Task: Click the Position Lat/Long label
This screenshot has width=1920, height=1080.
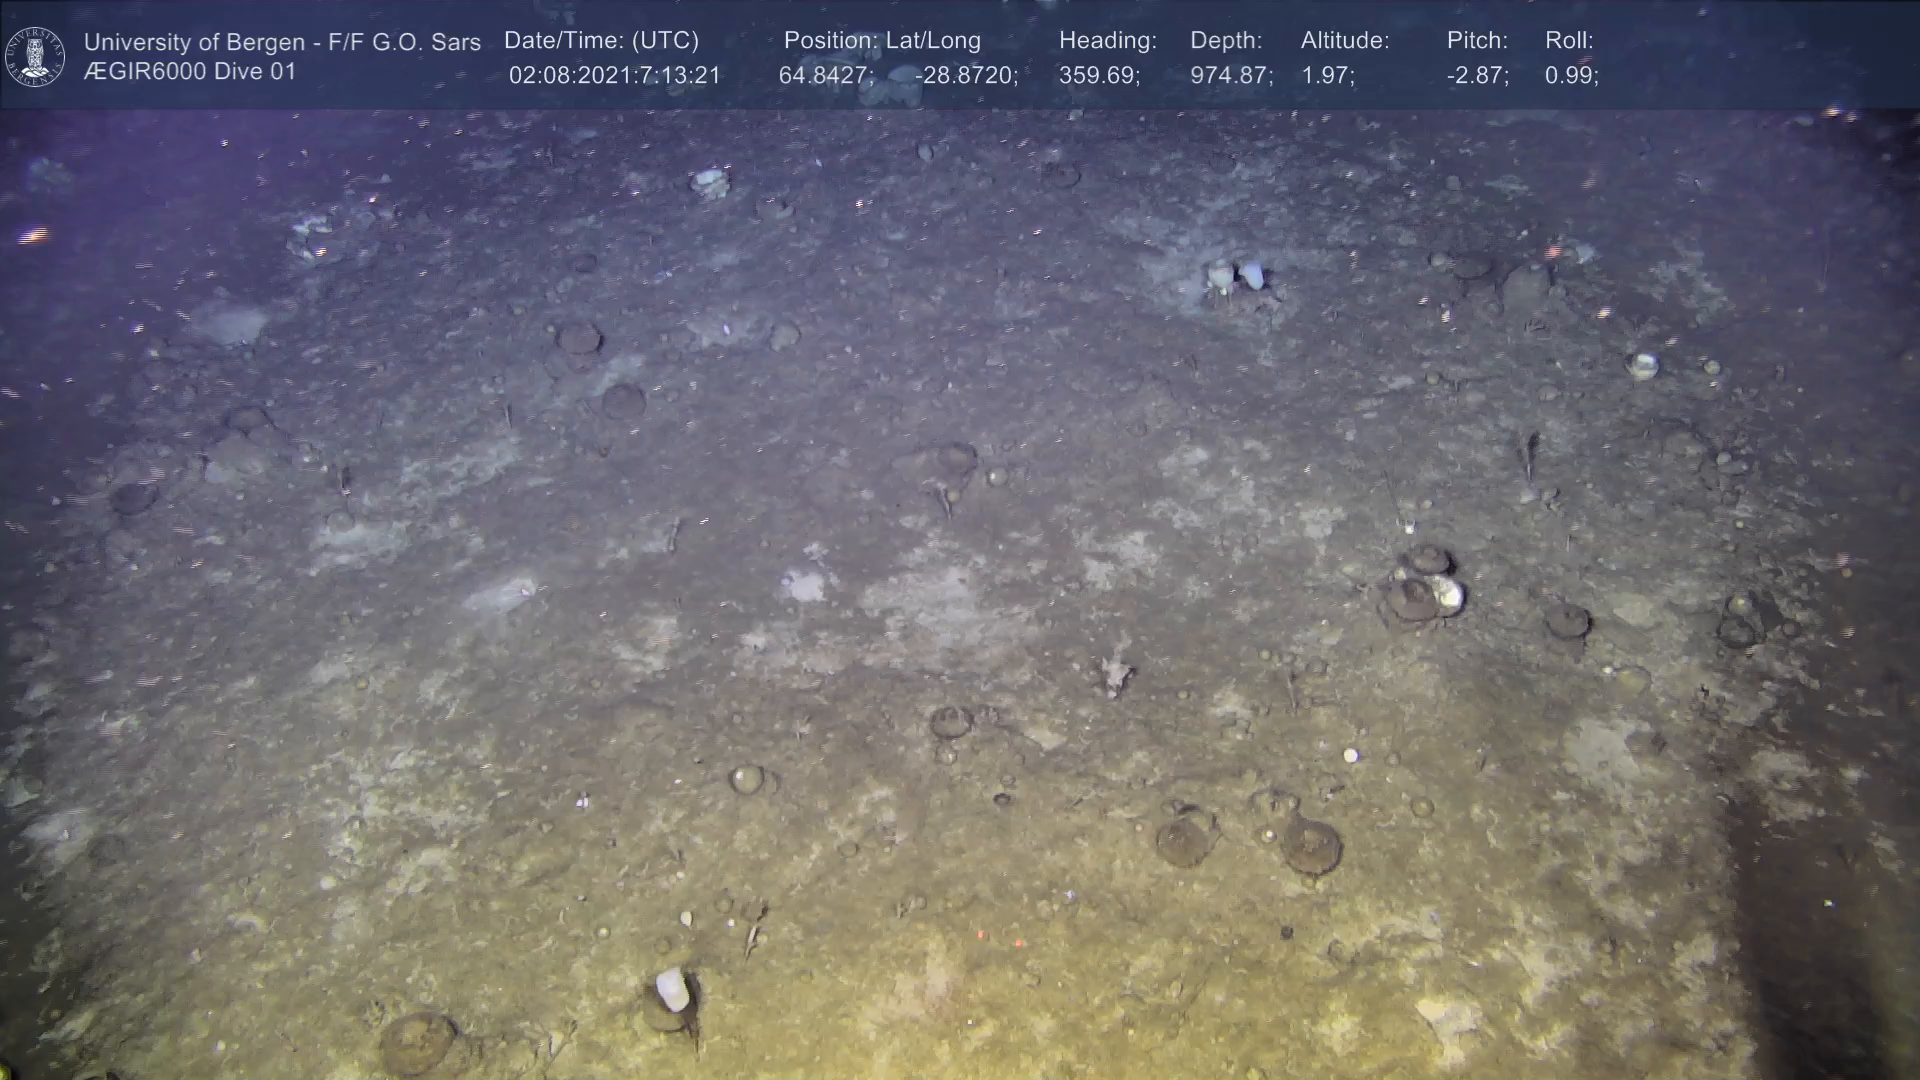Action: [882, 41]
